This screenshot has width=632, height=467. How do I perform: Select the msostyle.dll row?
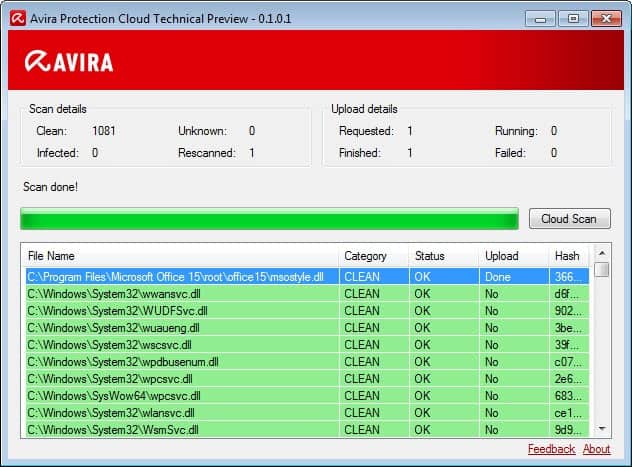pyautogui.click(x=308, y=277)
